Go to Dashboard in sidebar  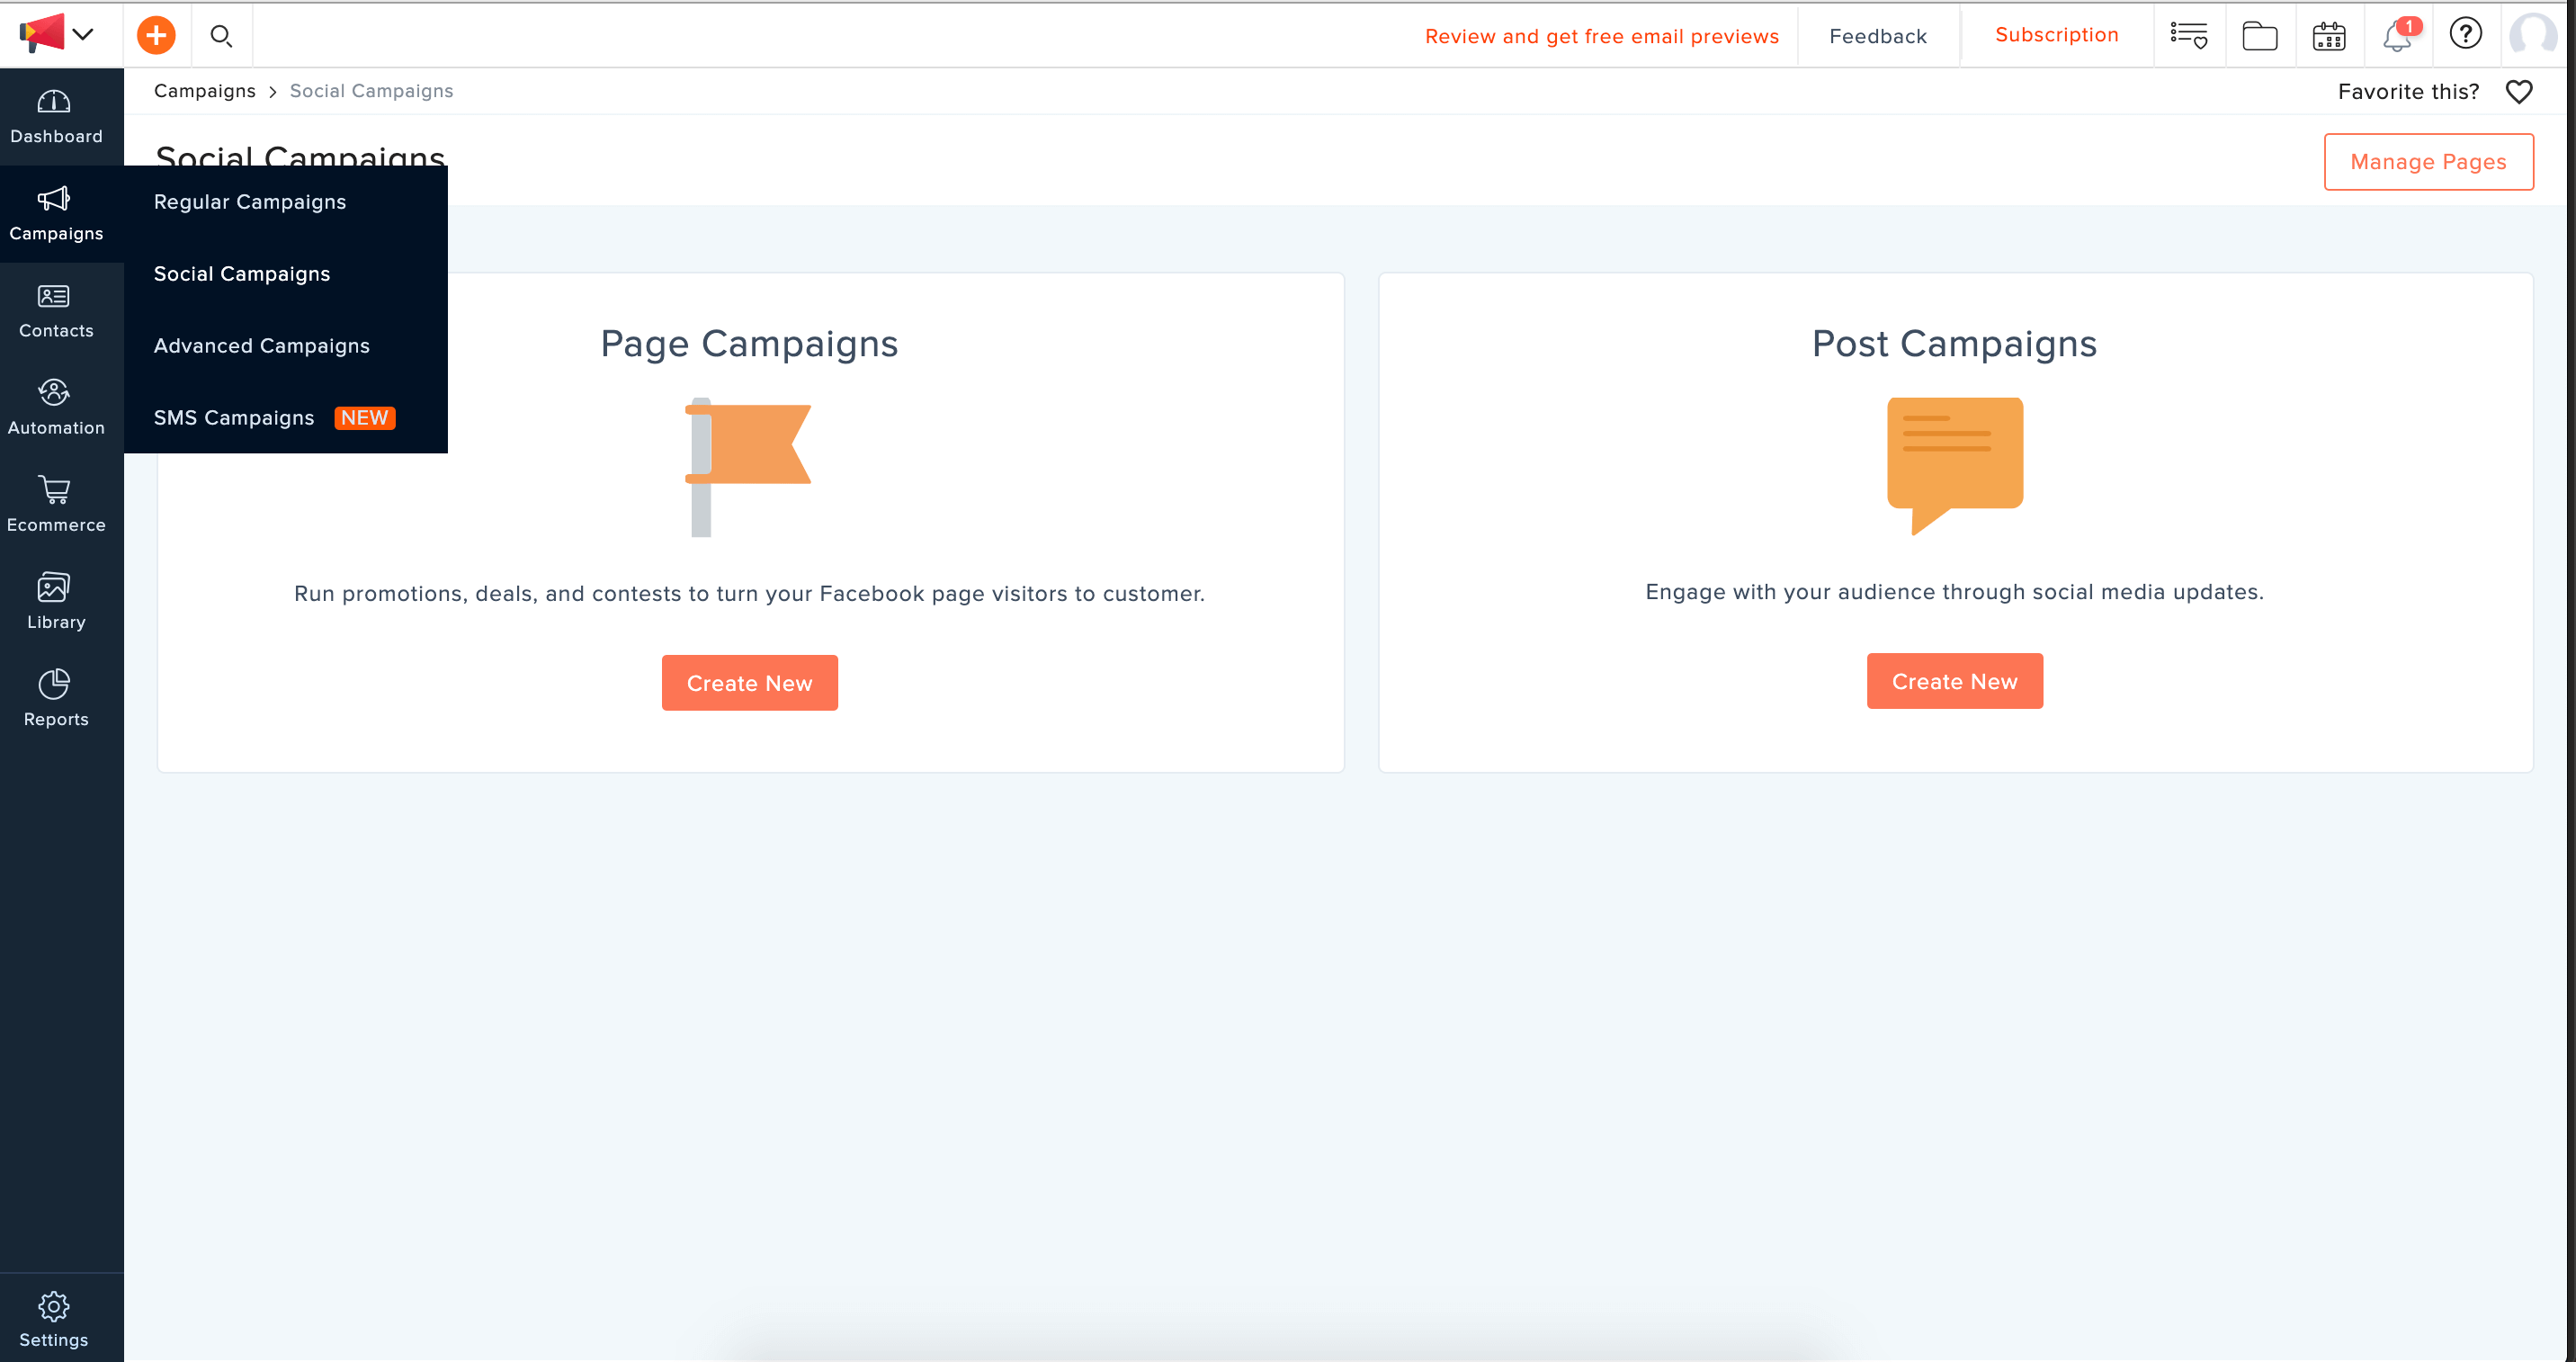56,117
